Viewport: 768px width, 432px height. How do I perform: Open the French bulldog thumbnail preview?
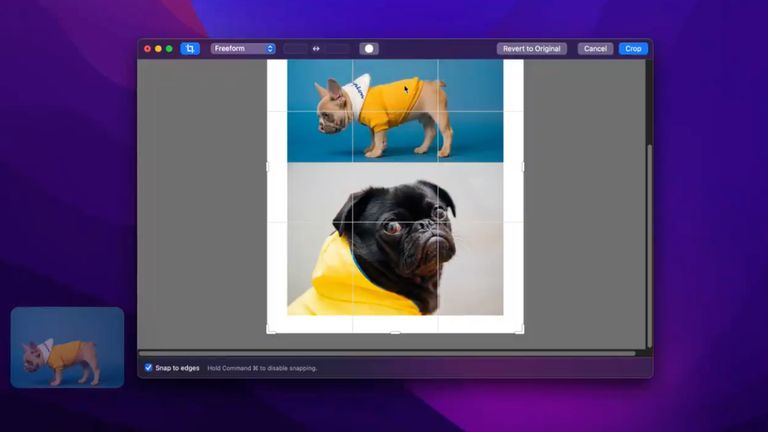tap(67, 347)
